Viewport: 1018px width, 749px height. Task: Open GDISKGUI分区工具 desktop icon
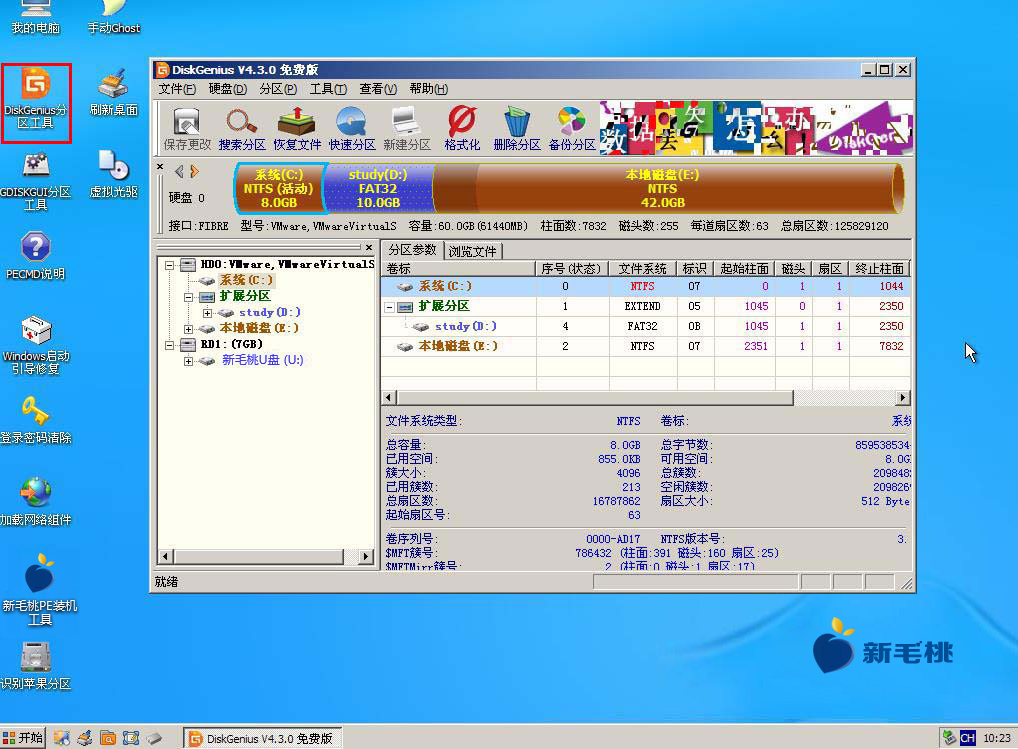(36, 181)
